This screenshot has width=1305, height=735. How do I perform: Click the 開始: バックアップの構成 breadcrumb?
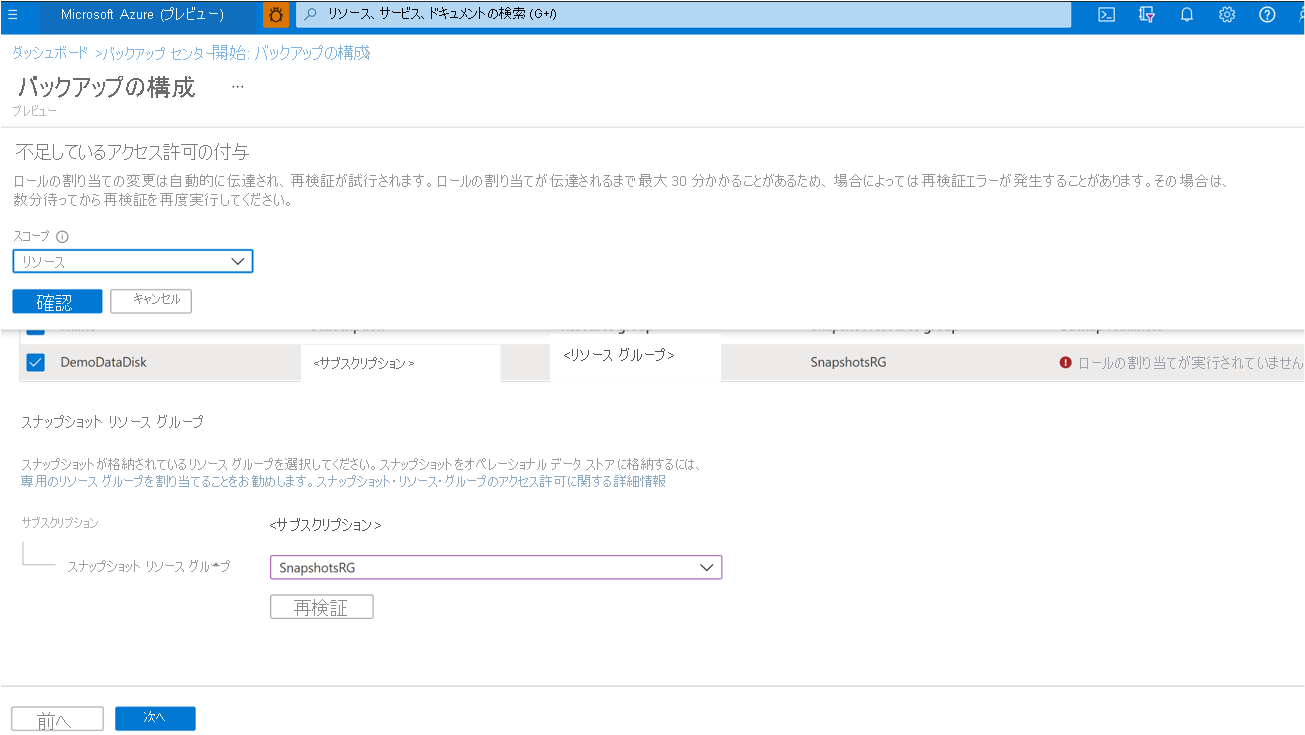tap(291, 53)
